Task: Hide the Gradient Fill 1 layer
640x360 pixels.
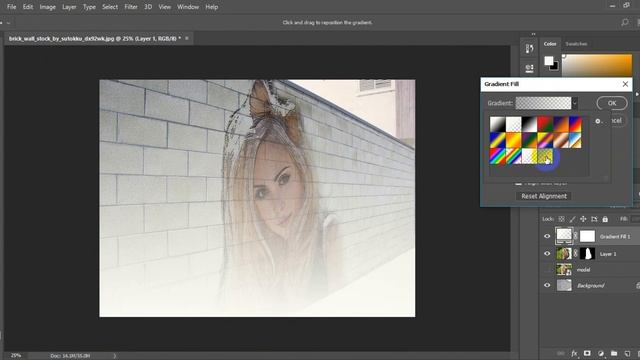Action: [x=547, y=236]
